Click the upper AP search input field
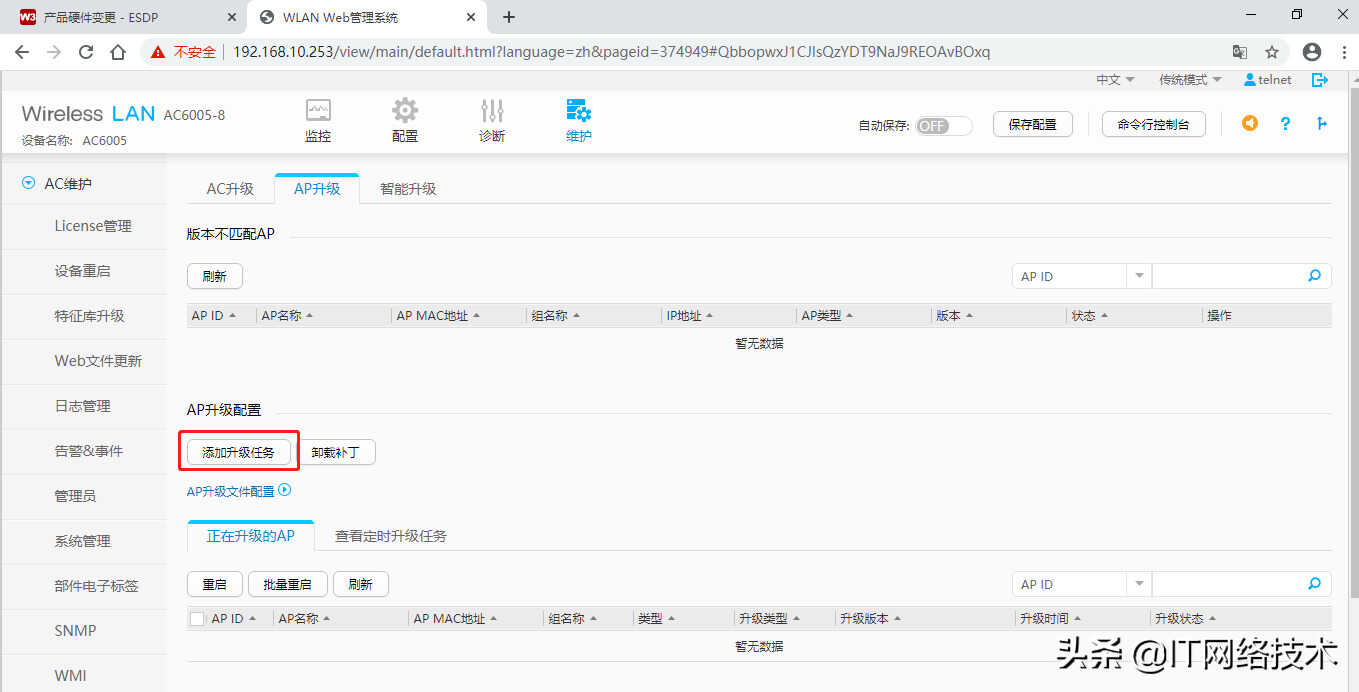 1228,276
